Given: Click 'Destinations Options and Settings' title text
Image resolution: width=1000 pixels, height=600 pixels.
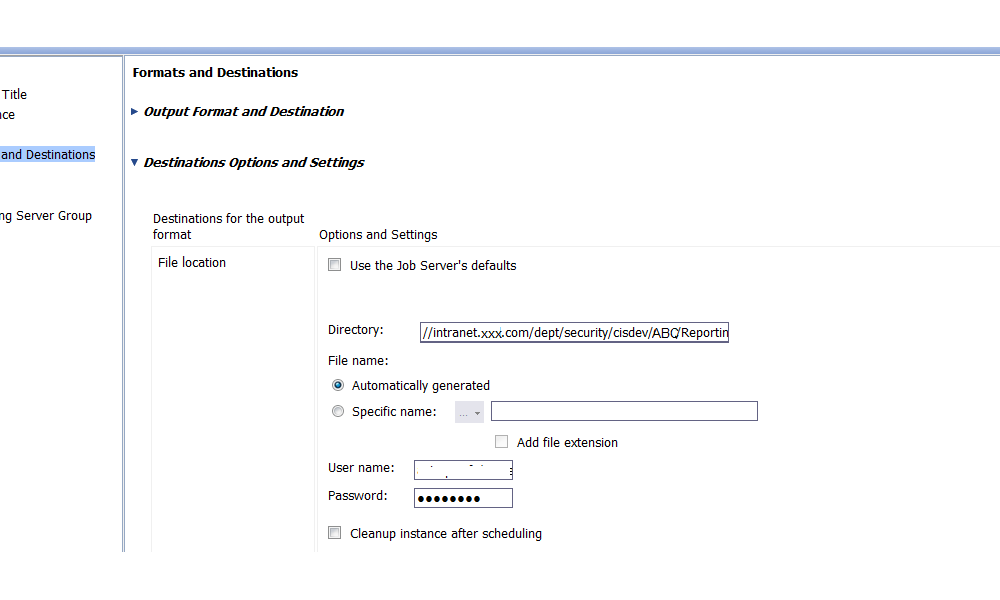Looking at the screenshot, I should 254,163.
